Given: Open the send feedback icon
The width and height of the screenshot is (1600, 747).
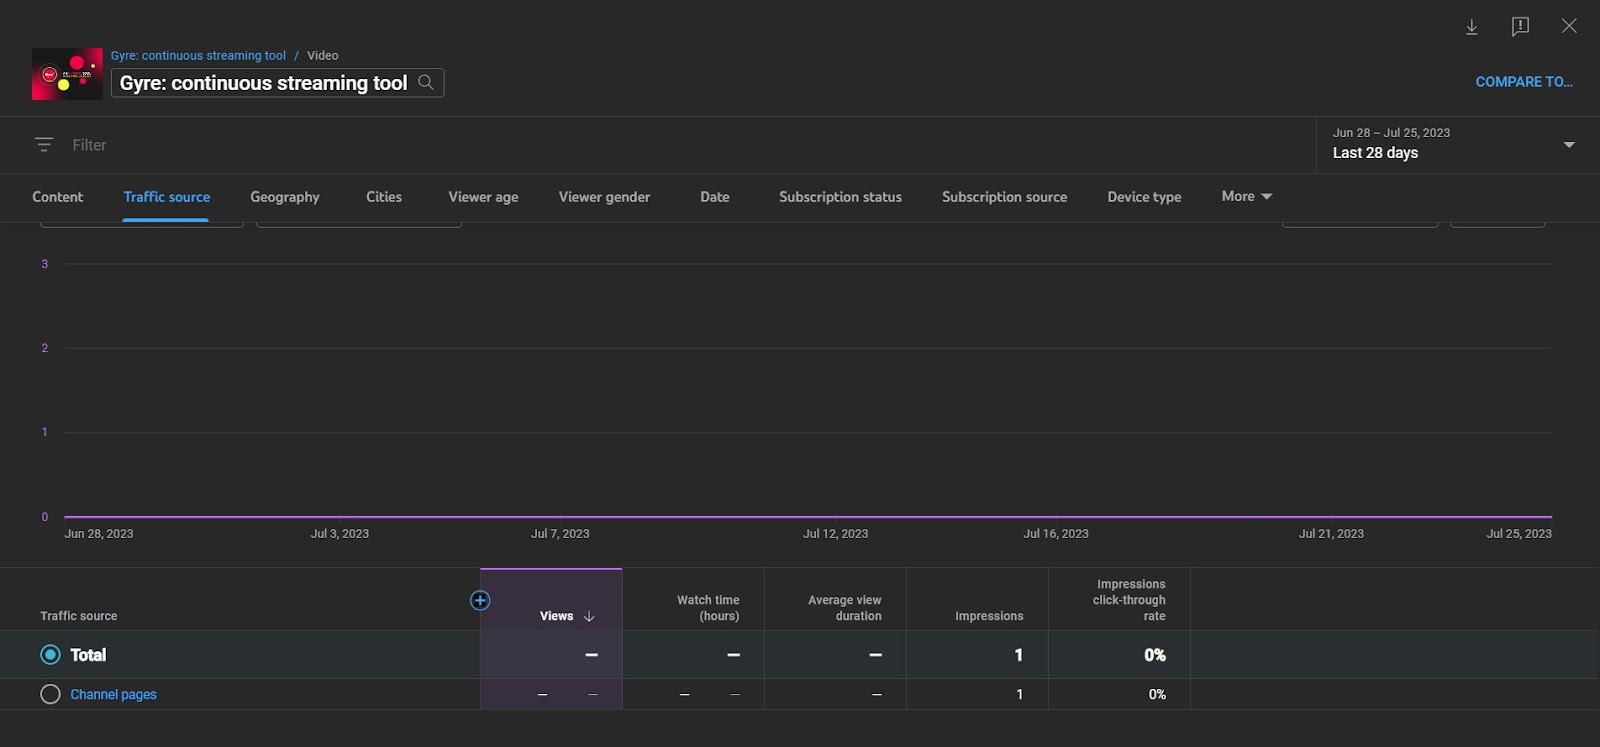Looking at the screenshot, I should [1520, 27].
